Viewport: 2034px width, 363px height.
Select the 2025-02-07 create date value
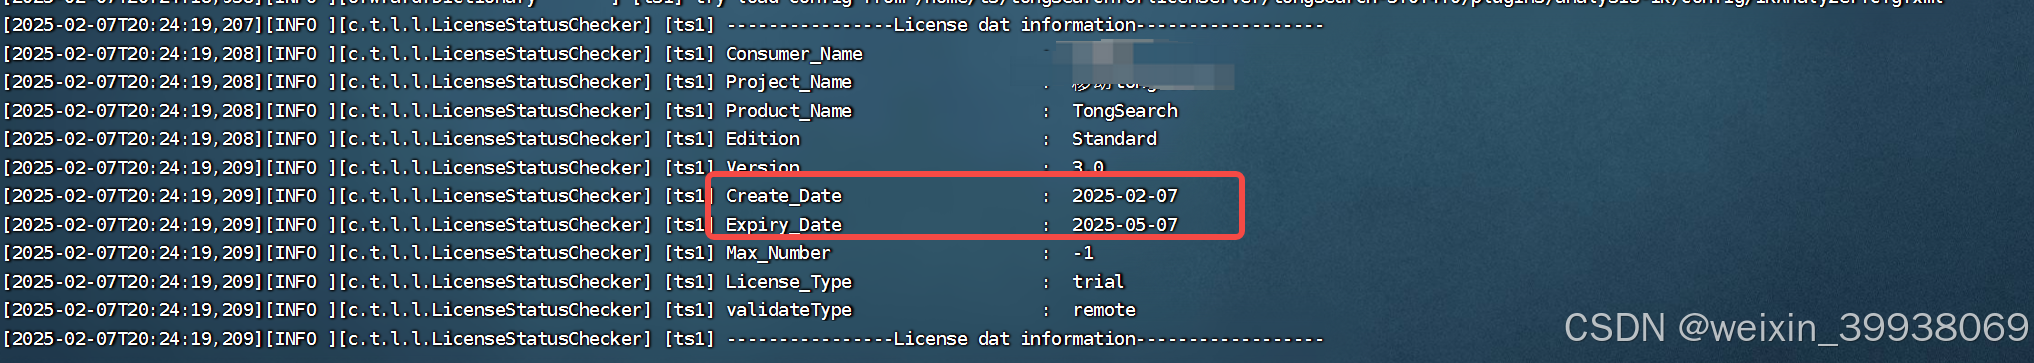[1125, 196]
